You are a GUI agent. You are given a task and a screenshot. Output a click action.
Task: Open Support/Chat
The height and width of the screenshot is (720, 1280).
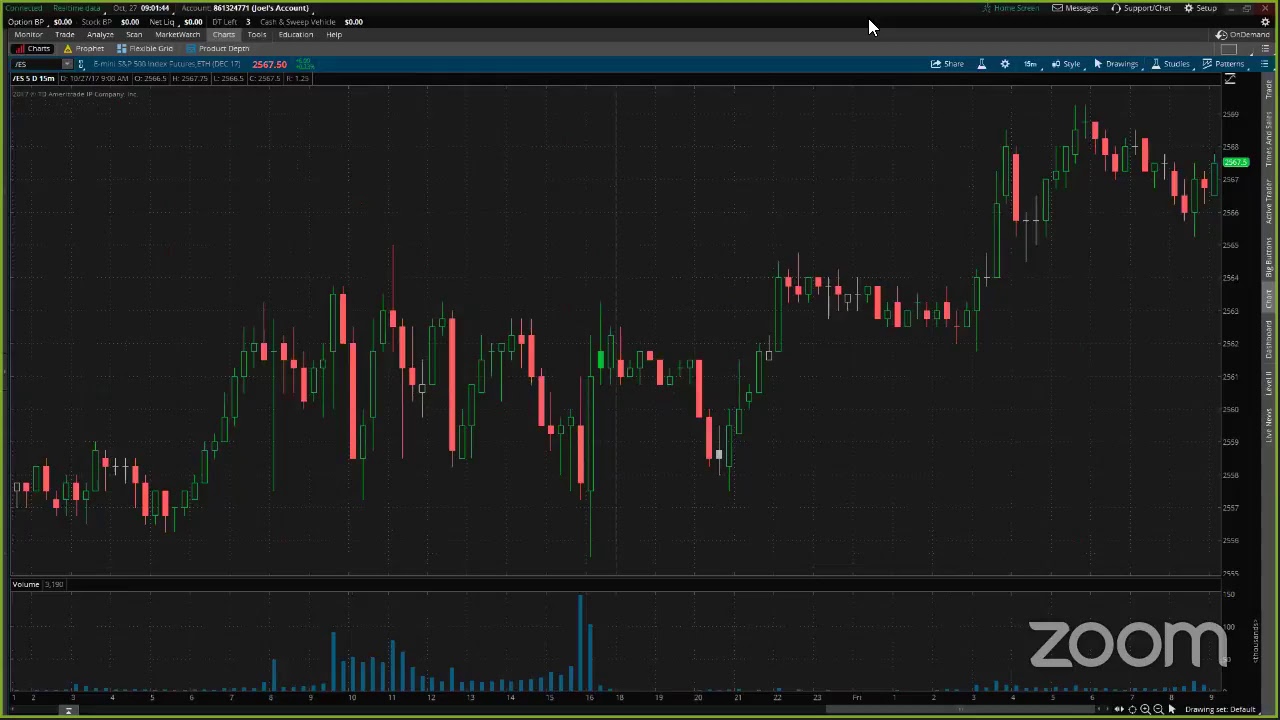[x=1141, y=8]
